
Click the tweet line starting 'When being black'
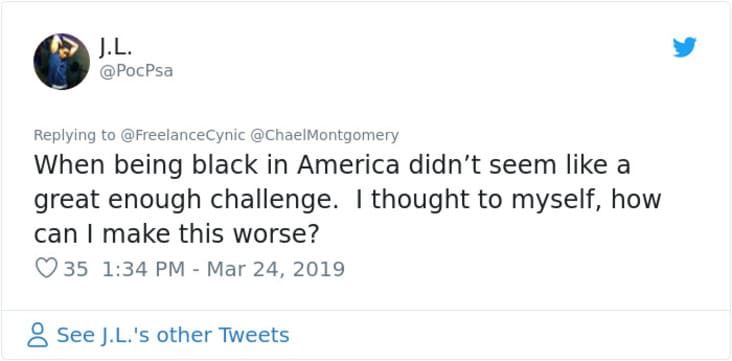point(332,165)
